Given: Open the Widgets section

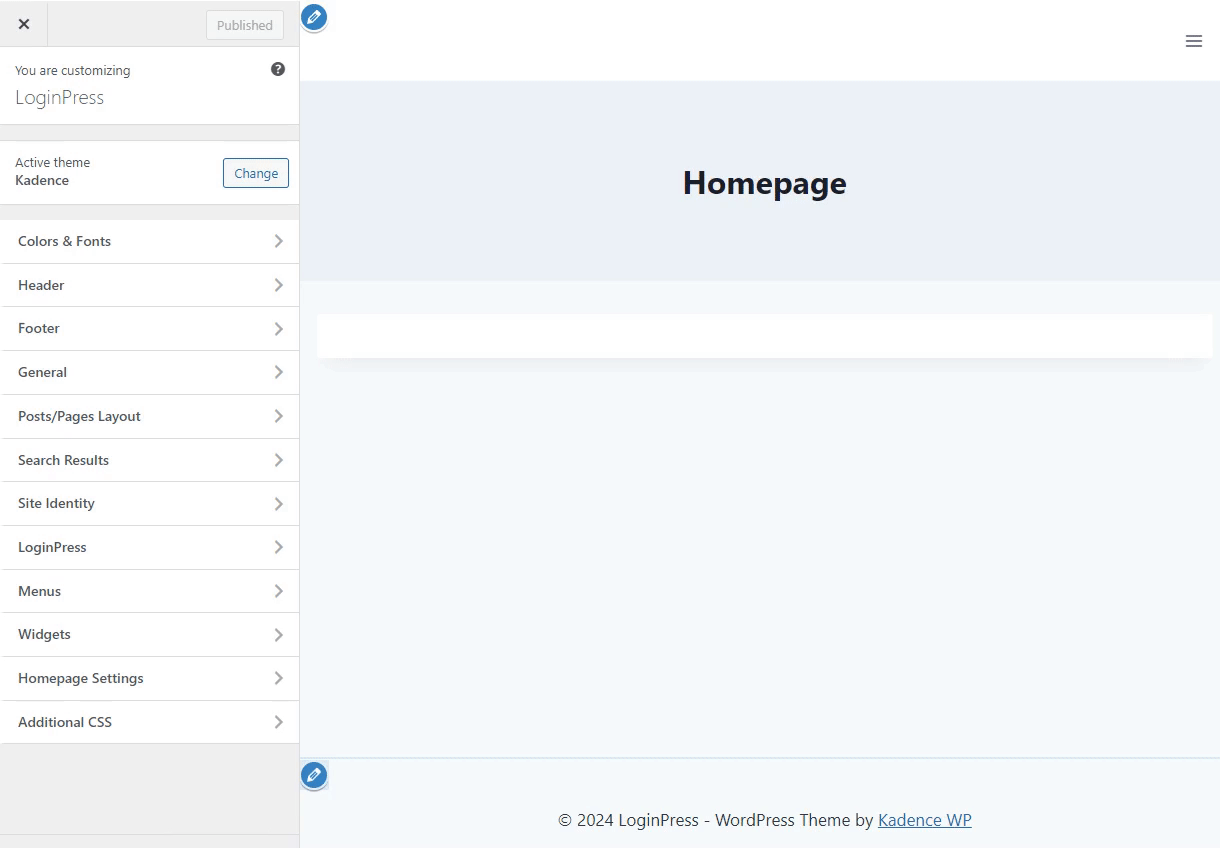Looking at the screenshot, I should pos(150,634).
